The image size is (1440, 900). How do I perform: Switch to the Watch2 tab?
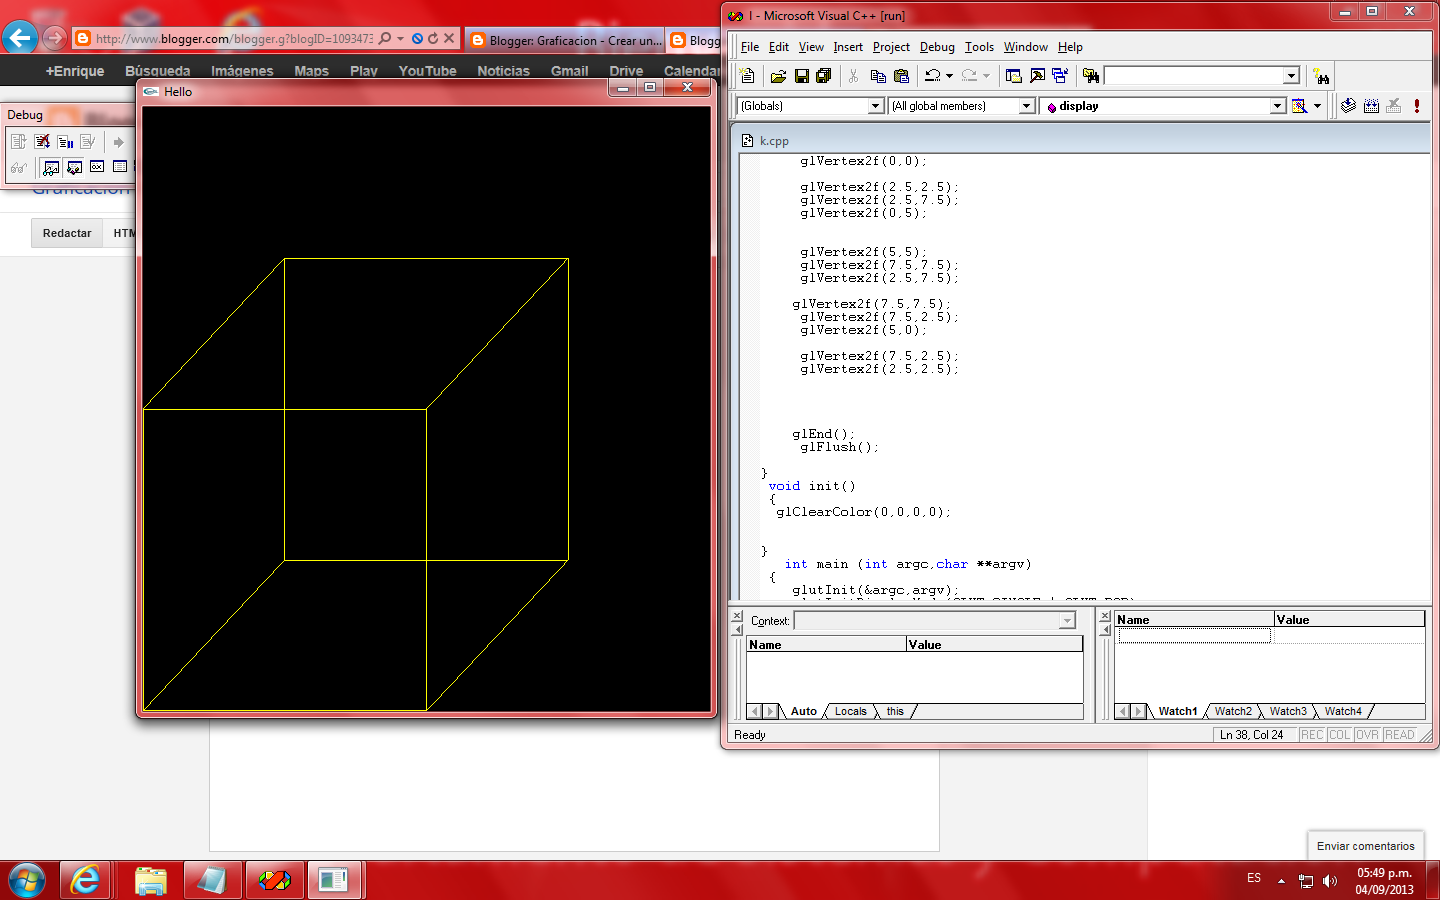coord(1233,712)
